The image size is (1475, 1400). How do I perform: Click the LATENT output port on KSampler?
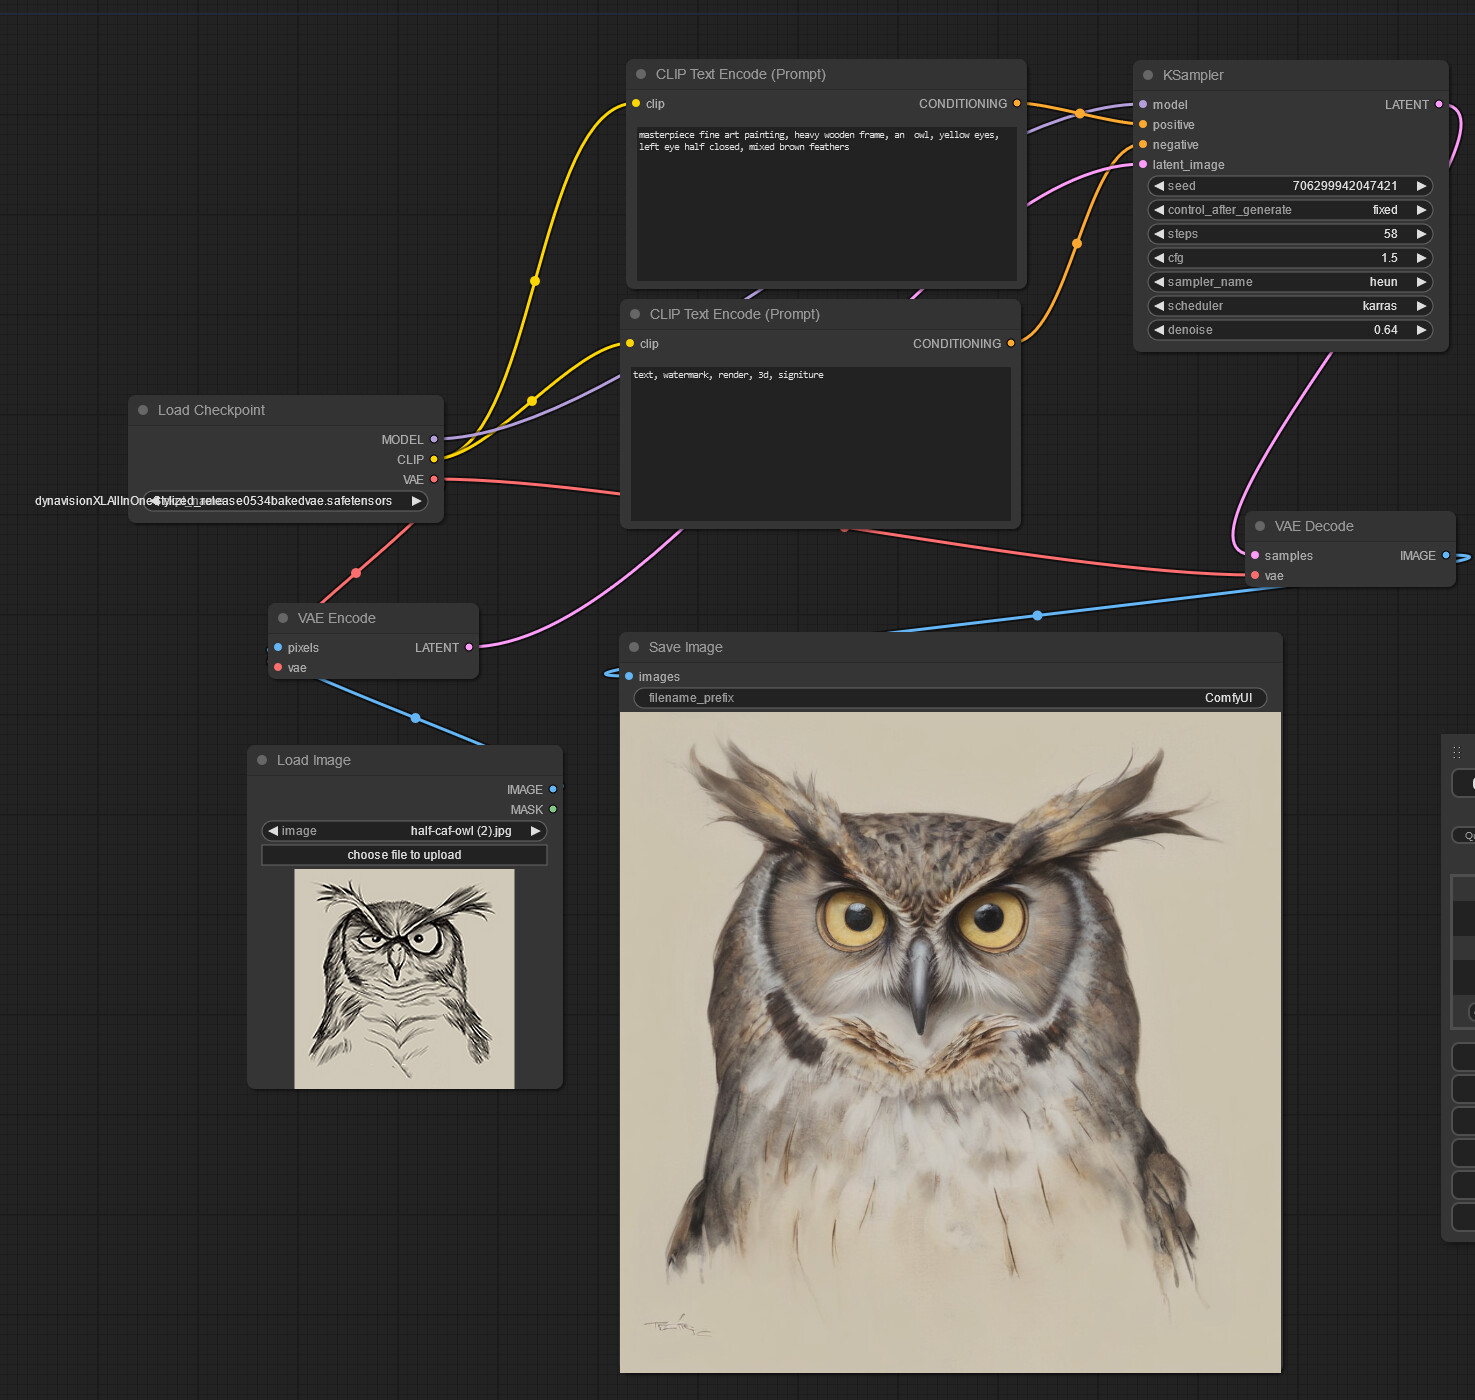(1439, 104)
